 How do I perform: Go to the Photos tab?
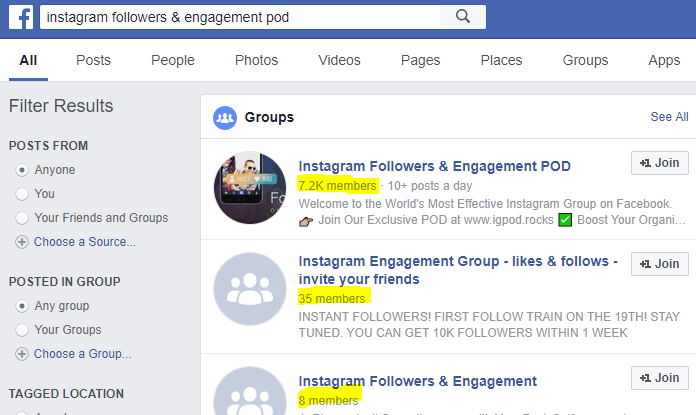(x=256, y=60)
